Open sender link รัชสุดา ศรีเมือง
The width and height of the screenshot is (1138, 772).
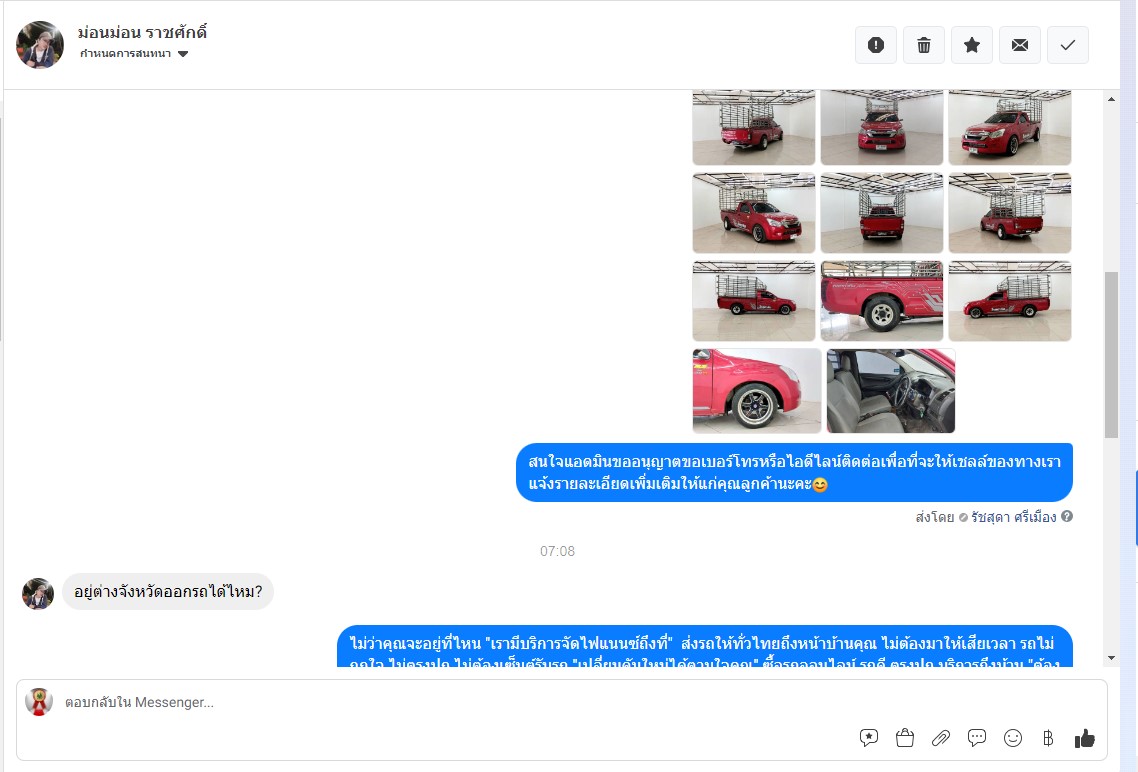tap(1013, 517)
